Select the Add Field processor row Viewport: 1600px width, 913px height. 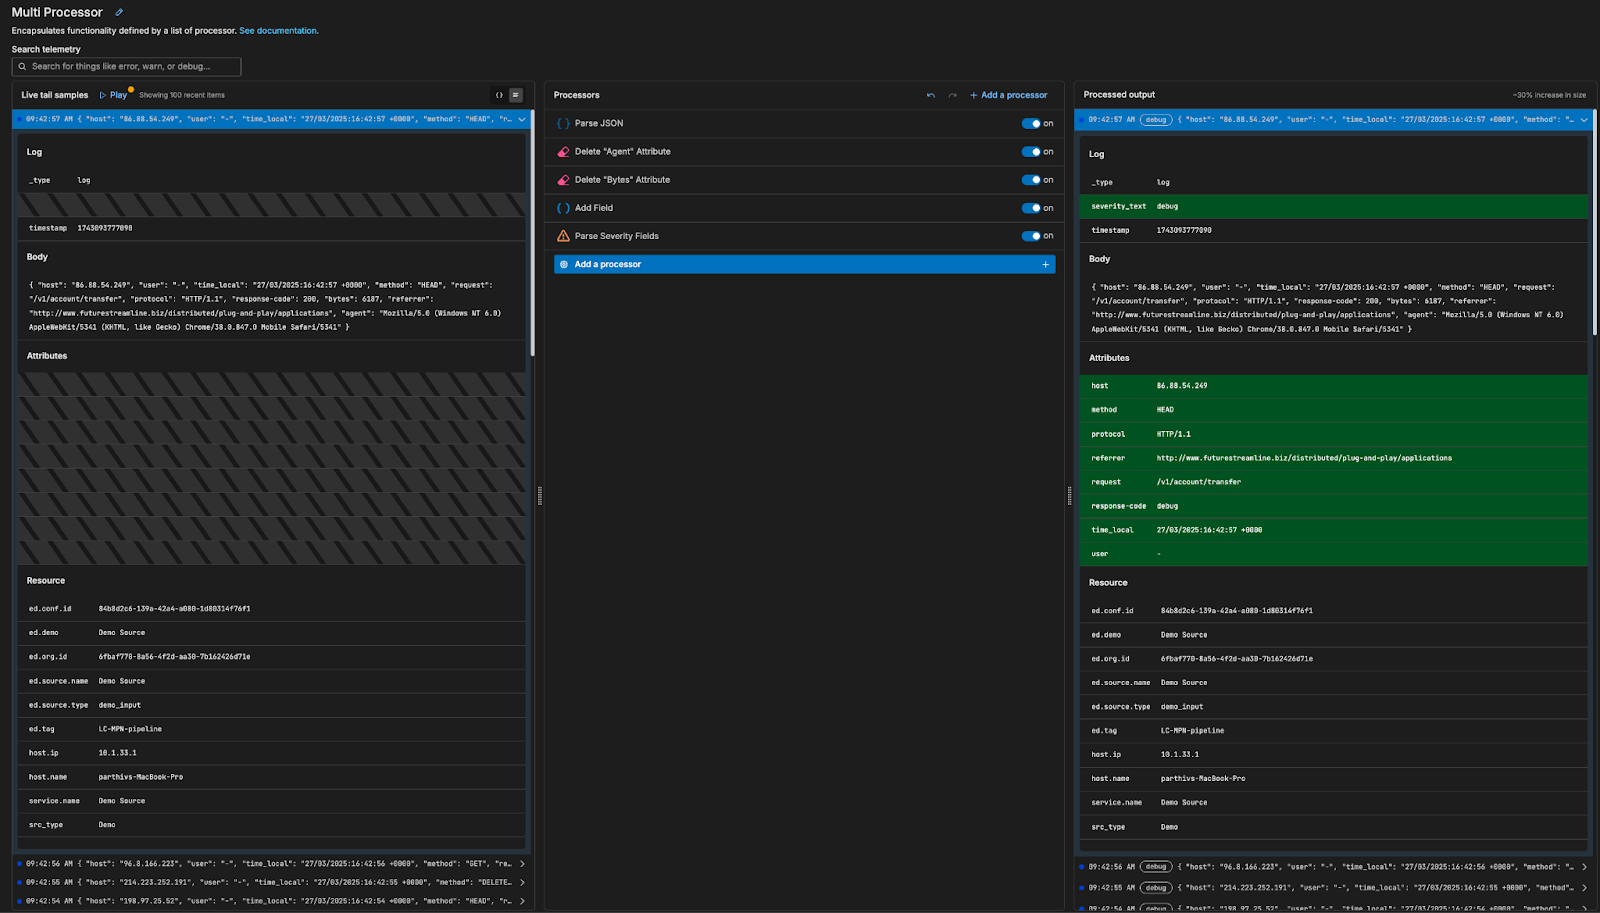point(594,208)
